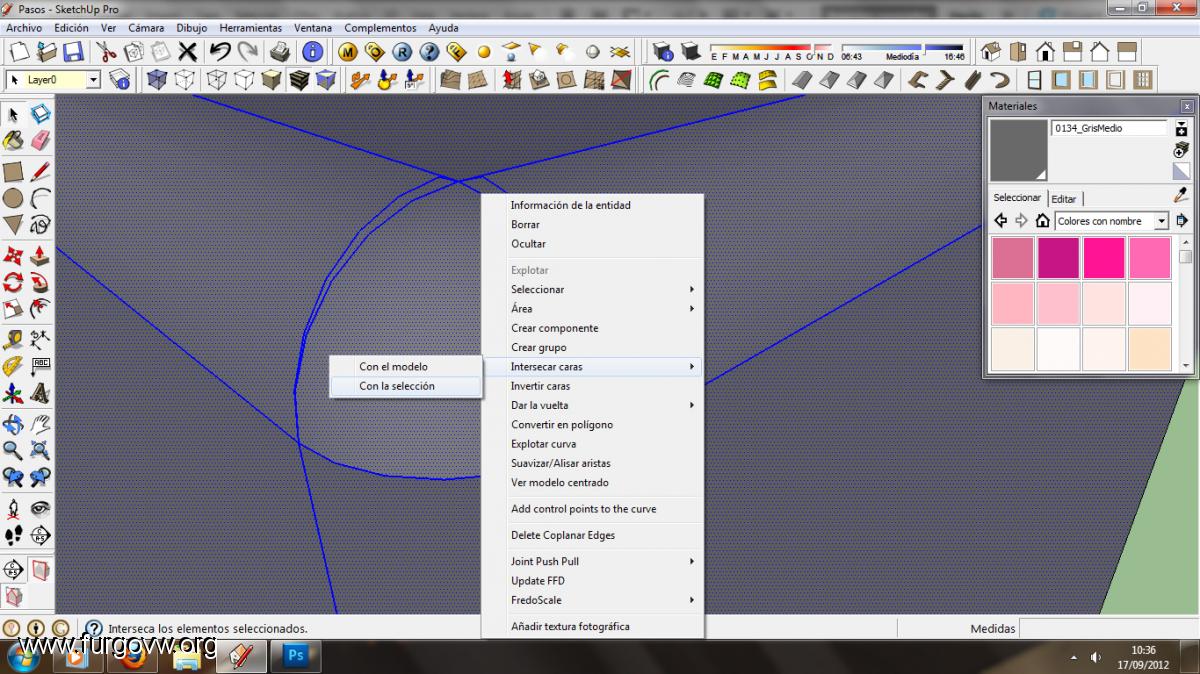Open the Complementos menu
The height and width of the screenshot is (674, 1200).
pyautogui.click(x=380, y=28)
